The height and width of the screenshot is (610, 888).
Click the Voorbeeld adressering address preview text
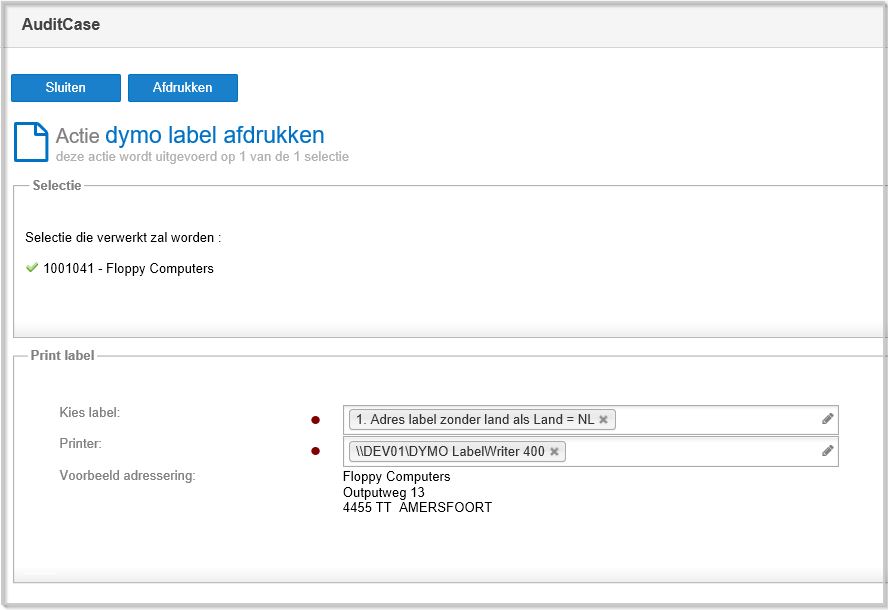point(417,492)
